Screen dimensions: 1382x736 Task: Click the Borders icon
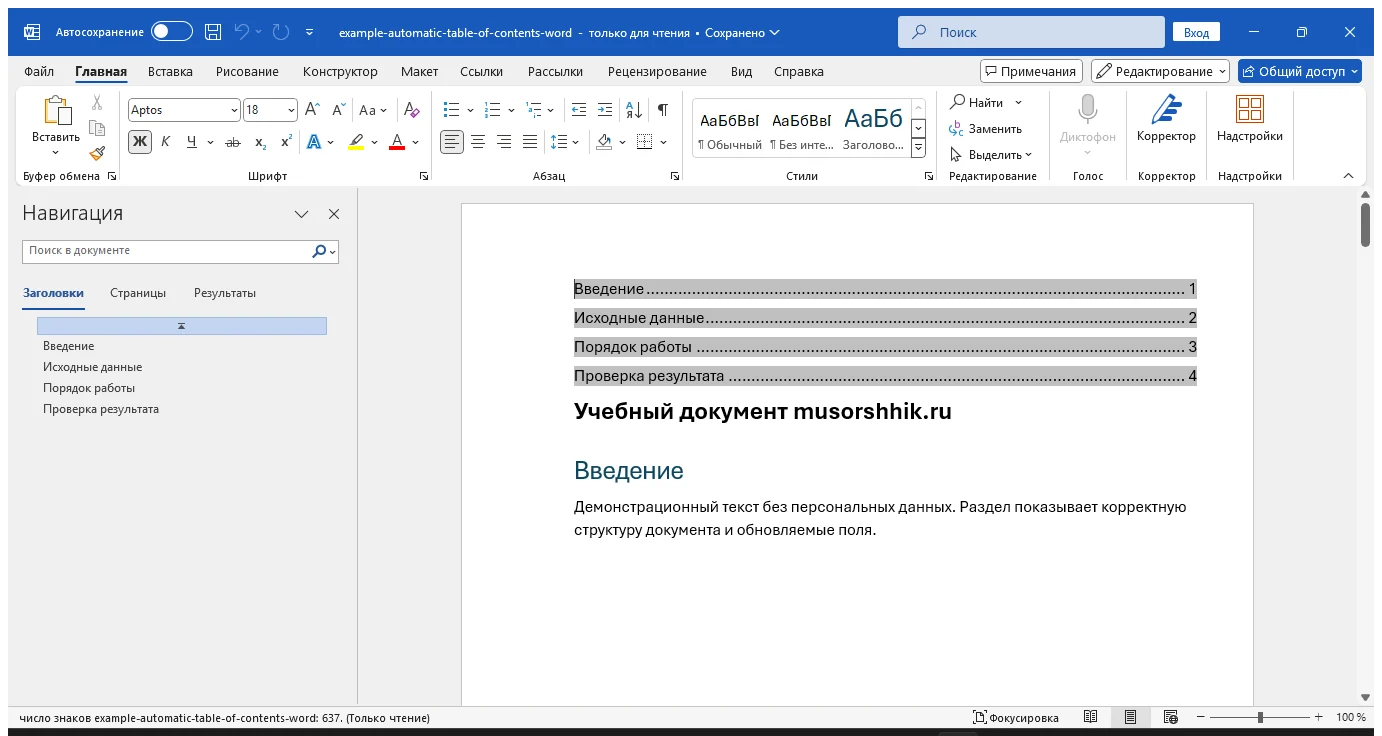(645, 142)
